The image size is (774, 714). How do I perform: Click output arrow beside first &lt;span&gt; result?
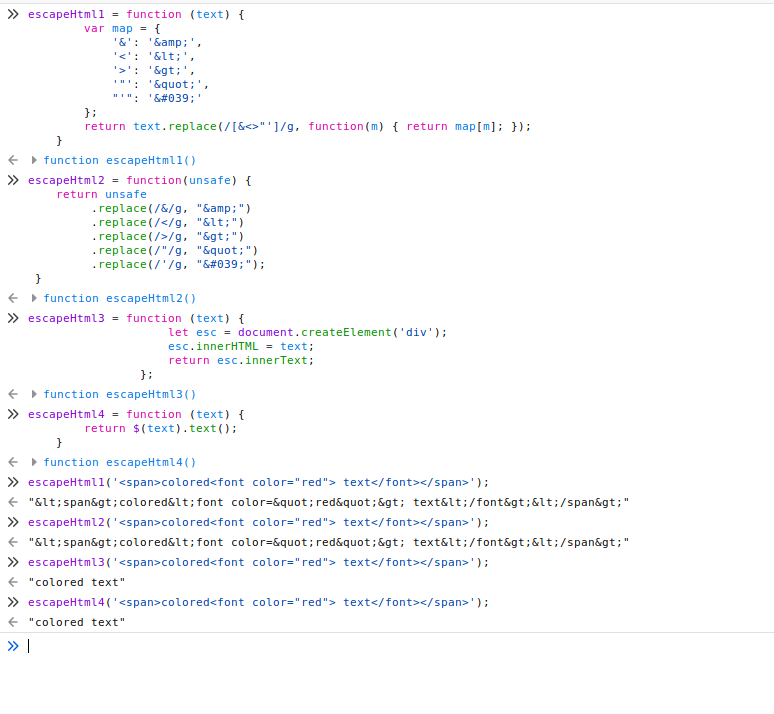pyautogui.click(x=13, y=502)
